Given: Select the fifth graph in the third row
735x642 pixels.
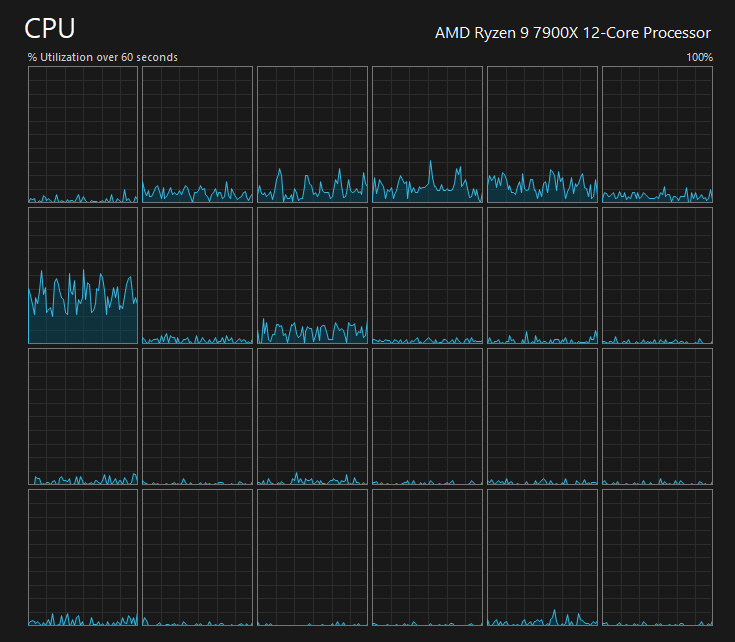Looking at the screenshot, I should point(542,417).
